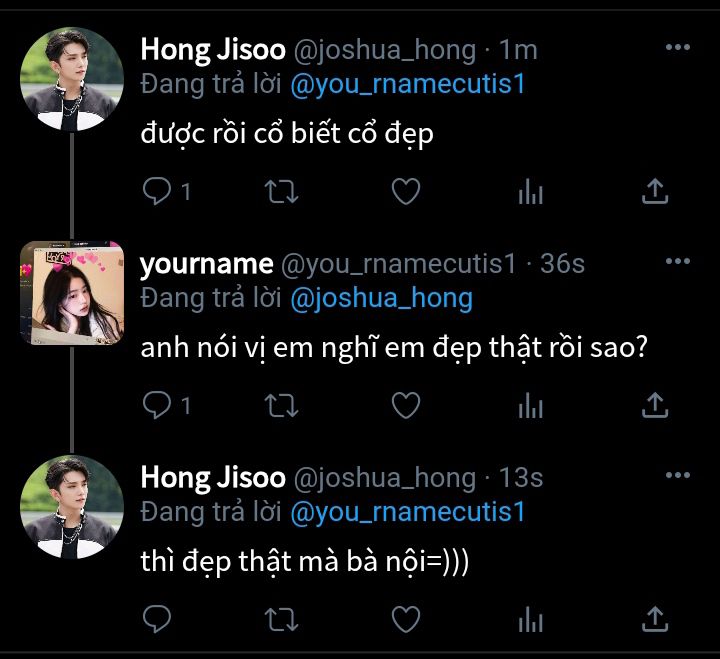The width and height of the screenshot is (720, 659).
Task: Like the tweet "thì đẹp thật mà bà nội"
Action: pos(405,619)
